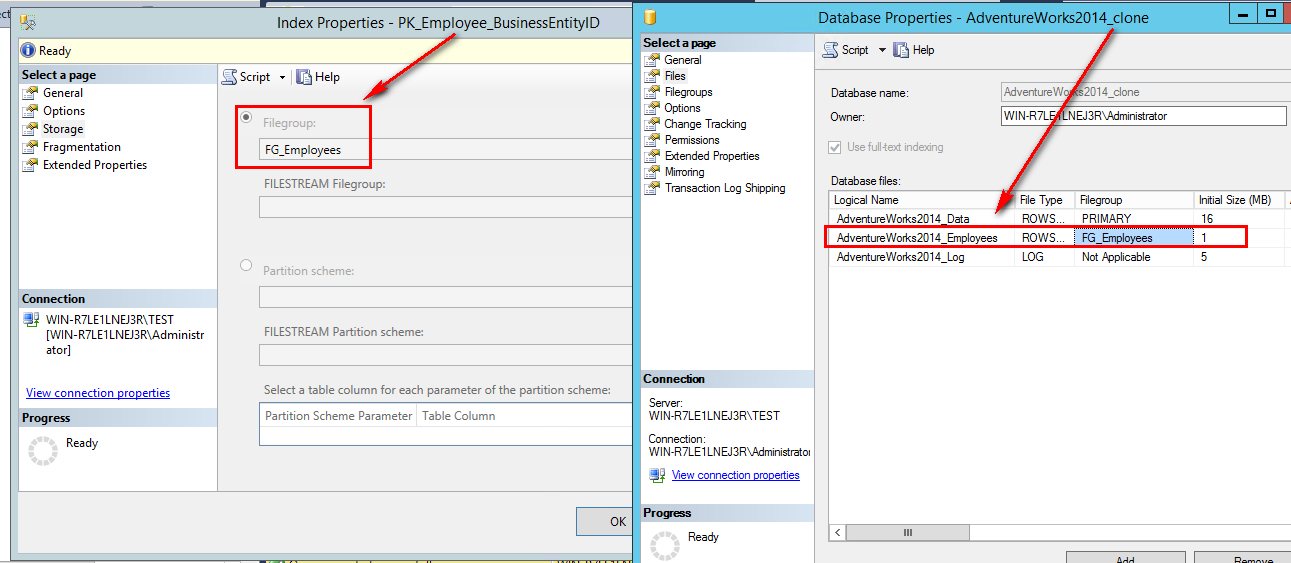
Task: Open General page in Database Properties
Action: (683, 60)
